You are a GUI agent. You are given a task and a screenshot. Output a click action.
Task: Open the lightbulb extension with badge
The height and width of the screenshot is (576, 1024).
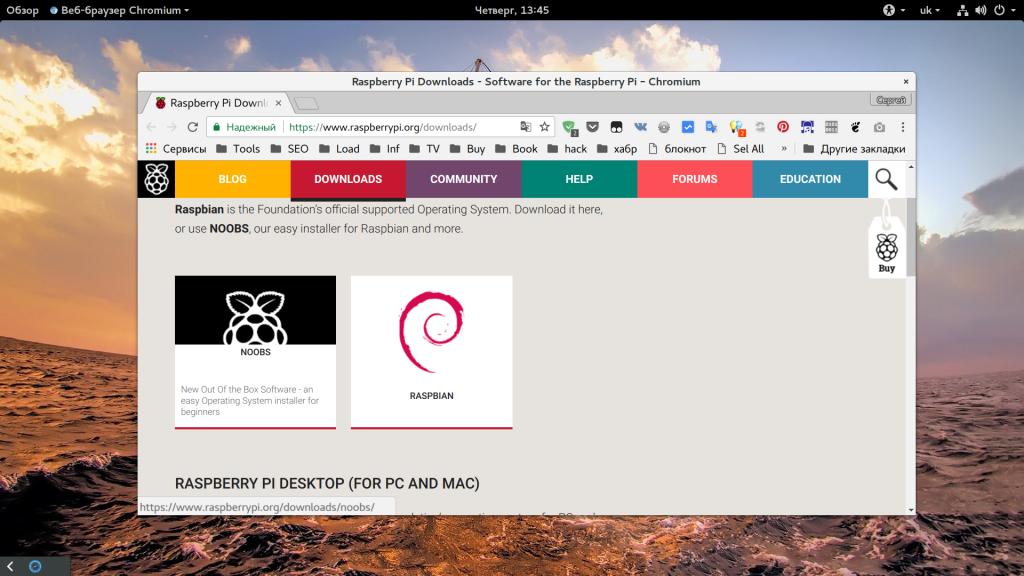(736, 128)
